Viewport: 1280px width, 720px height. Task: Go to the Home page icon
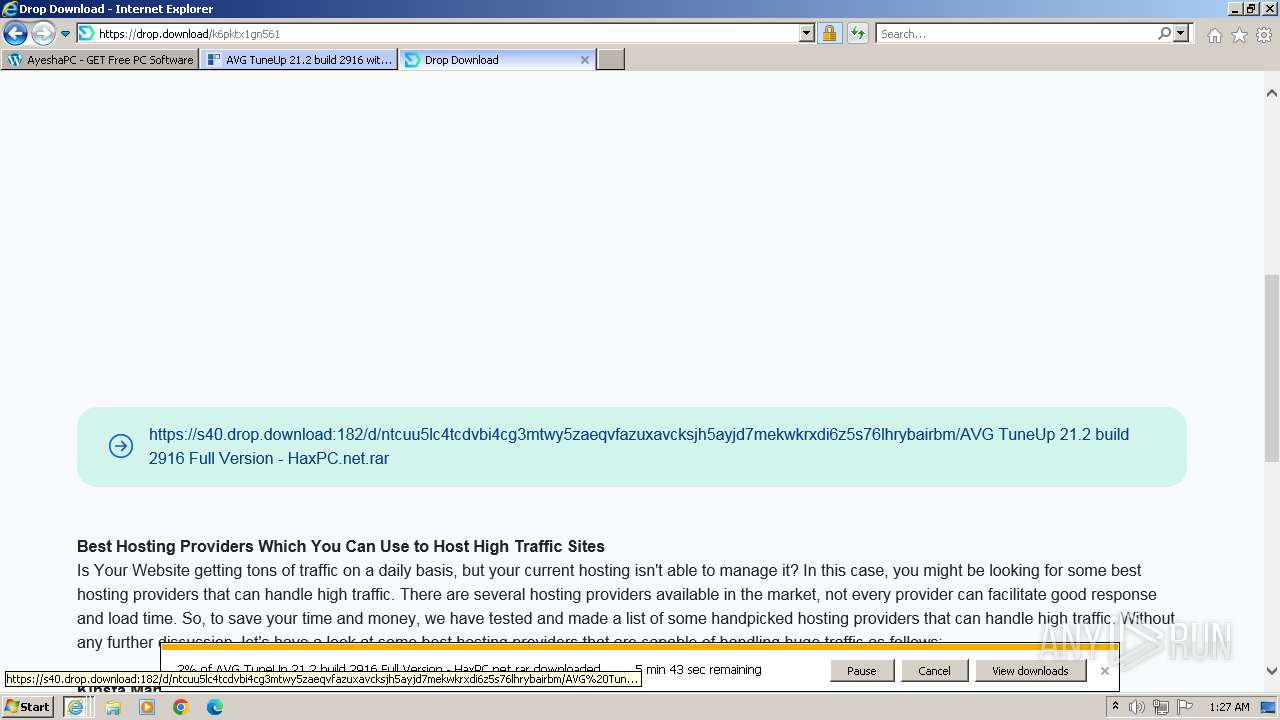[x=1214, y=35]
